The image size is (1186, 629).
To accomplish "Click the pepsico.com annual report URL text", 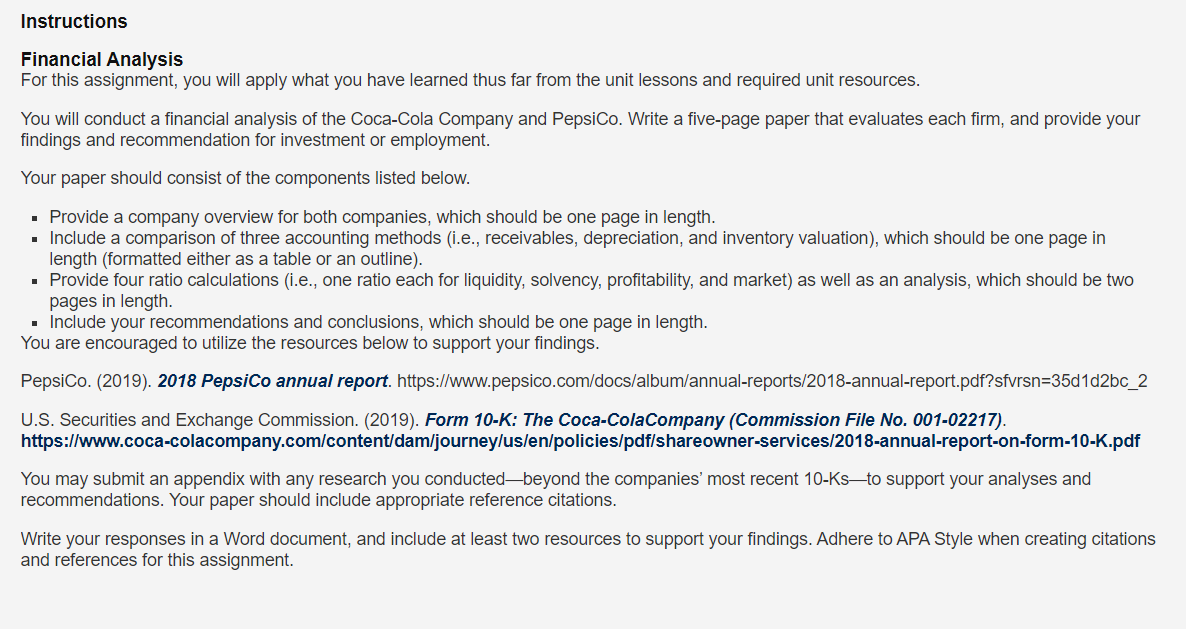I will click(772, 381).
